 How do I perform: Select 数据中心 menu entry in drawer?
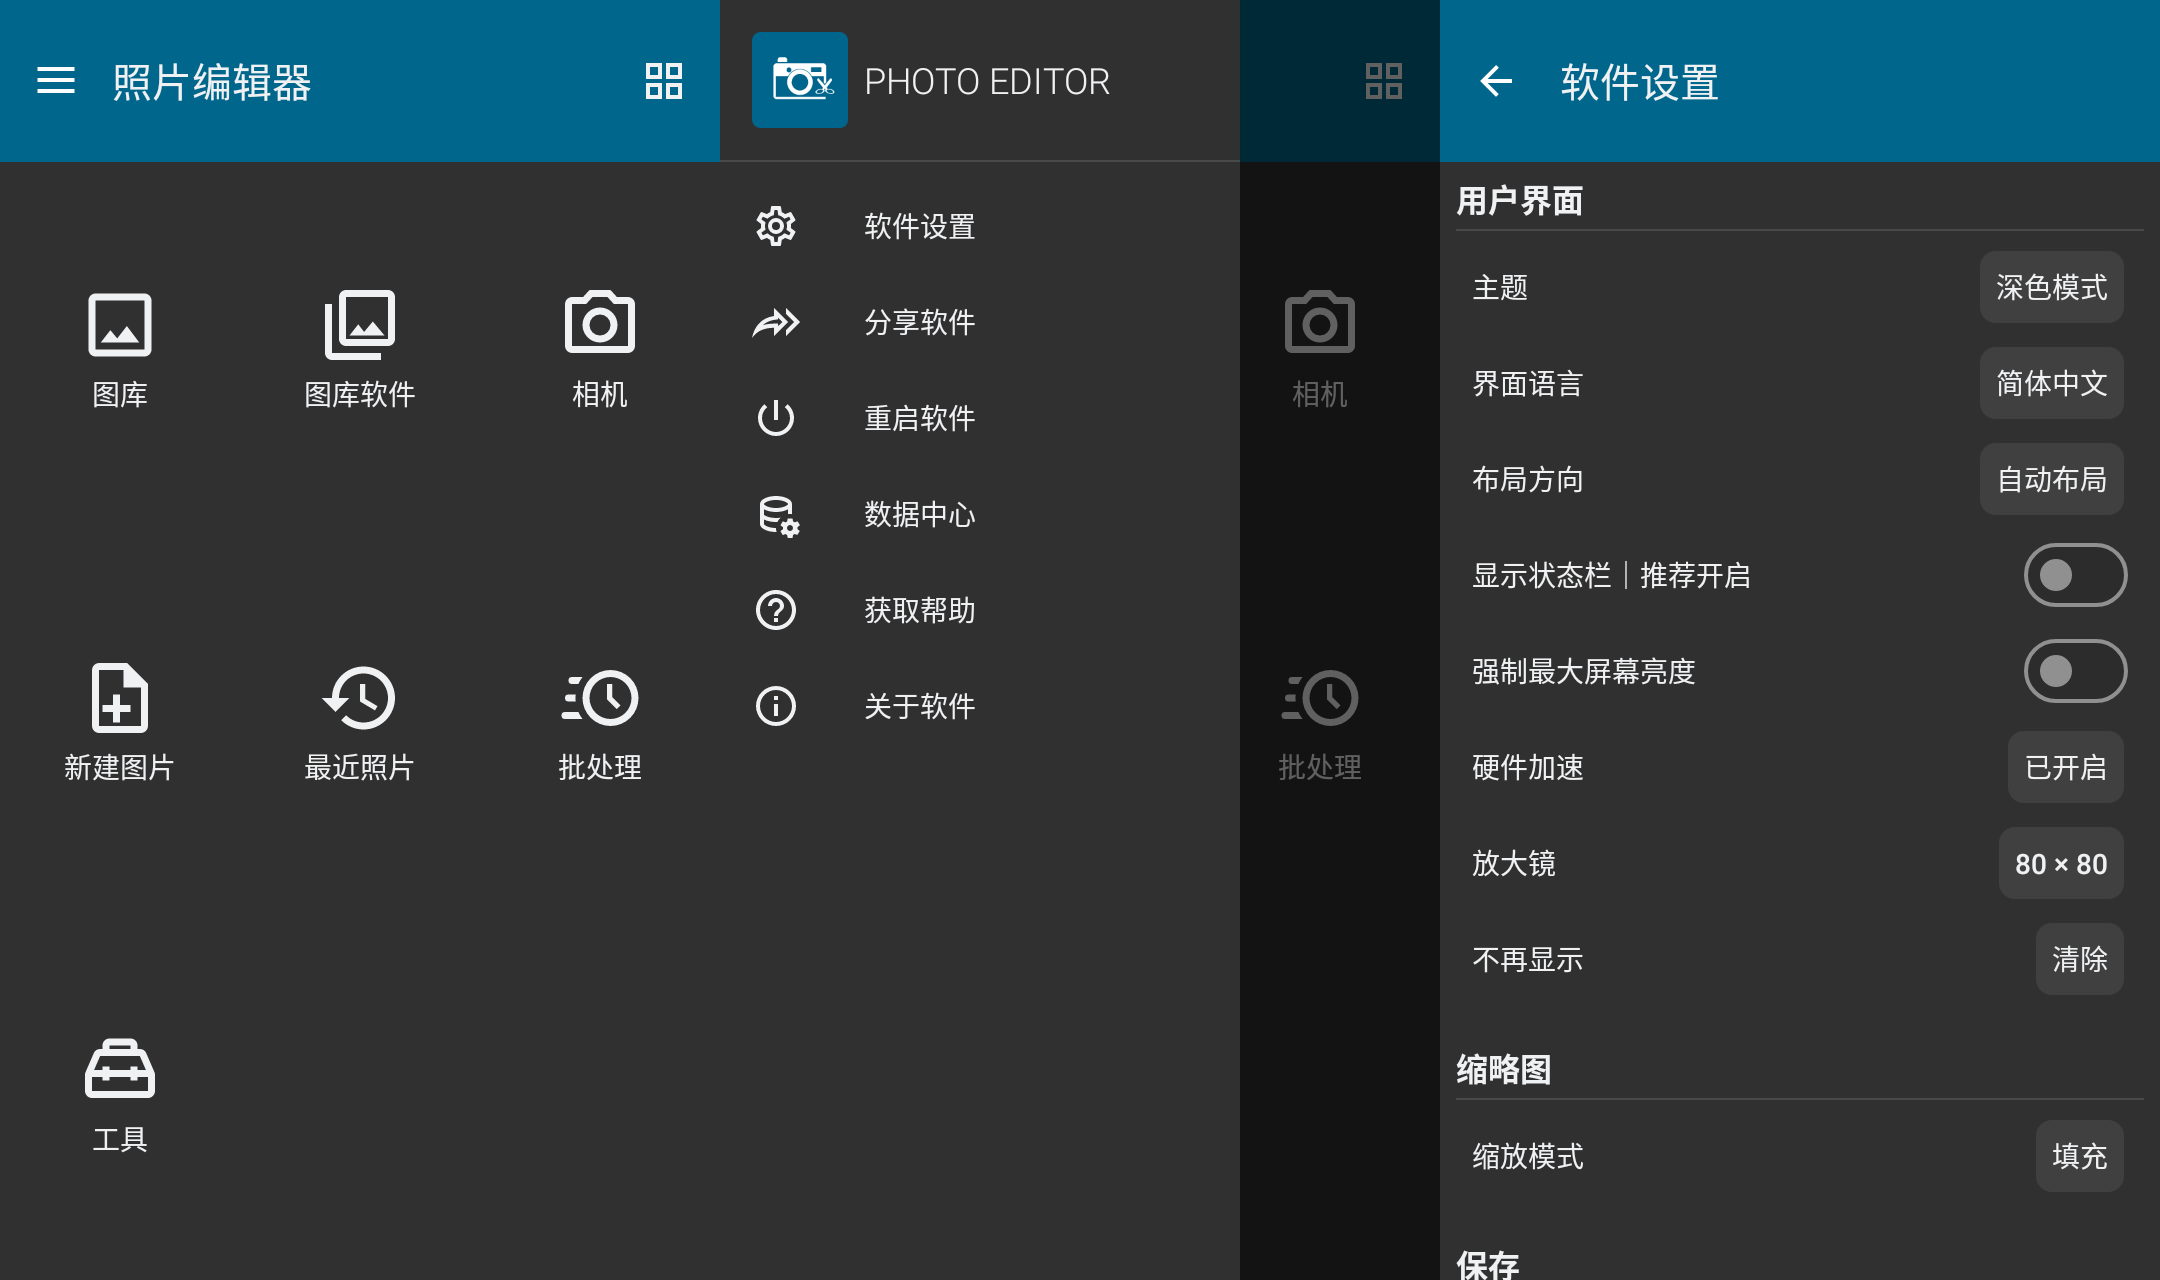(x=980, y=514)
